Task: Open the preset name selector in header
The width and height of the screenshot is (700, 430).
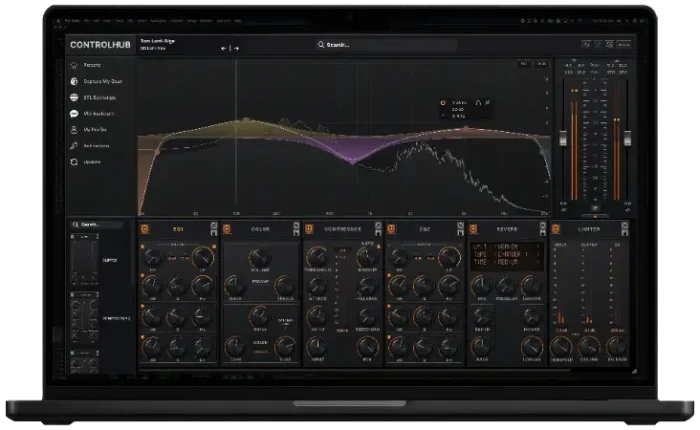Action: (x=158, y=42)
